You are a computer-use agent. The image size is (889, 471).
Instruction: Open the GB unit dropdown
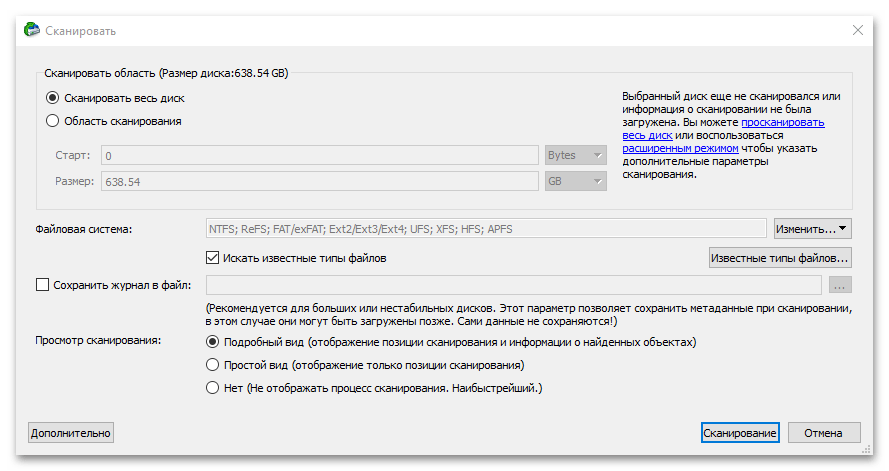(x=575, y=181)
